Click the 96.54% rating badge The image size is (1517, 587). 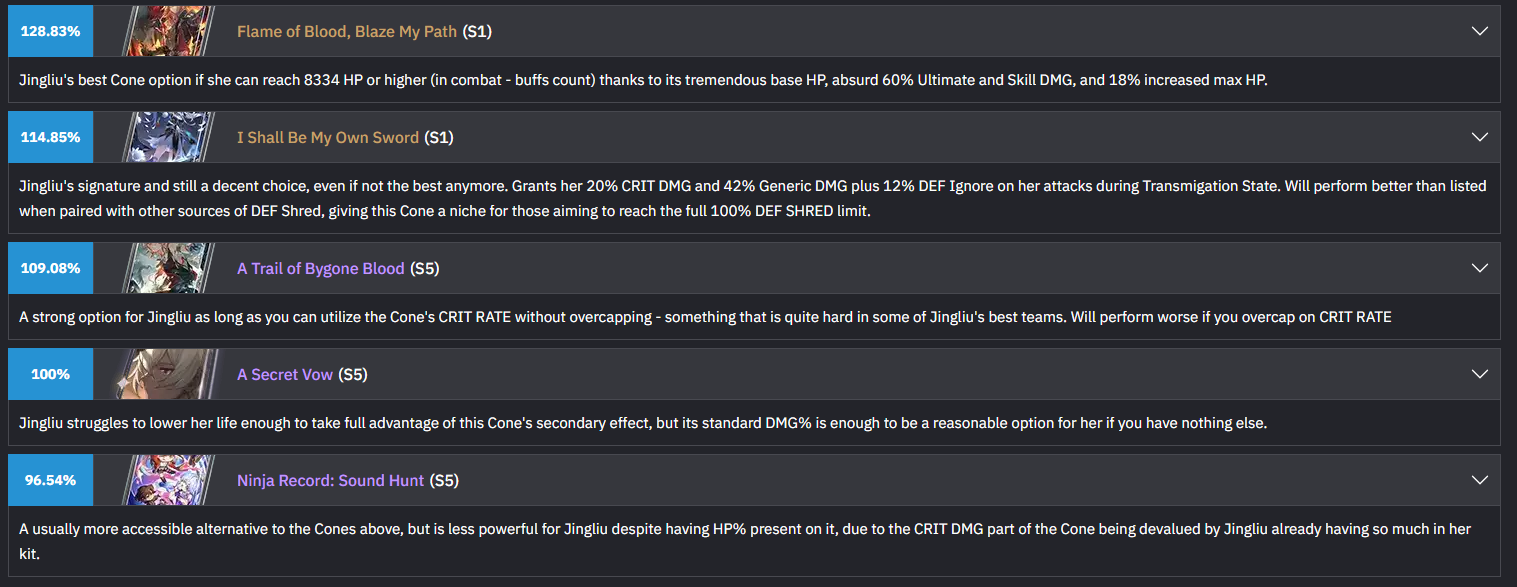pyautogui.click(x=50, y=480)
